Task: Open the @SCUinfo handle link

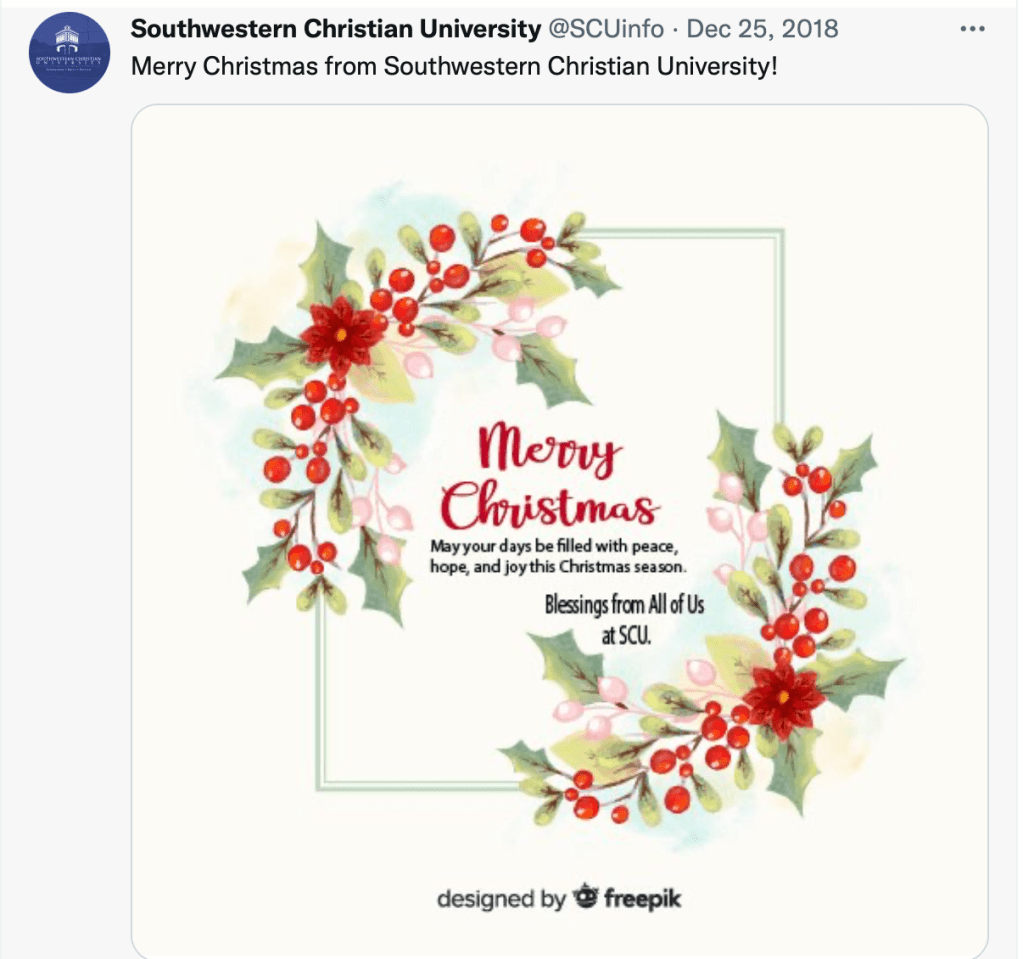Action: pos(606,29)
